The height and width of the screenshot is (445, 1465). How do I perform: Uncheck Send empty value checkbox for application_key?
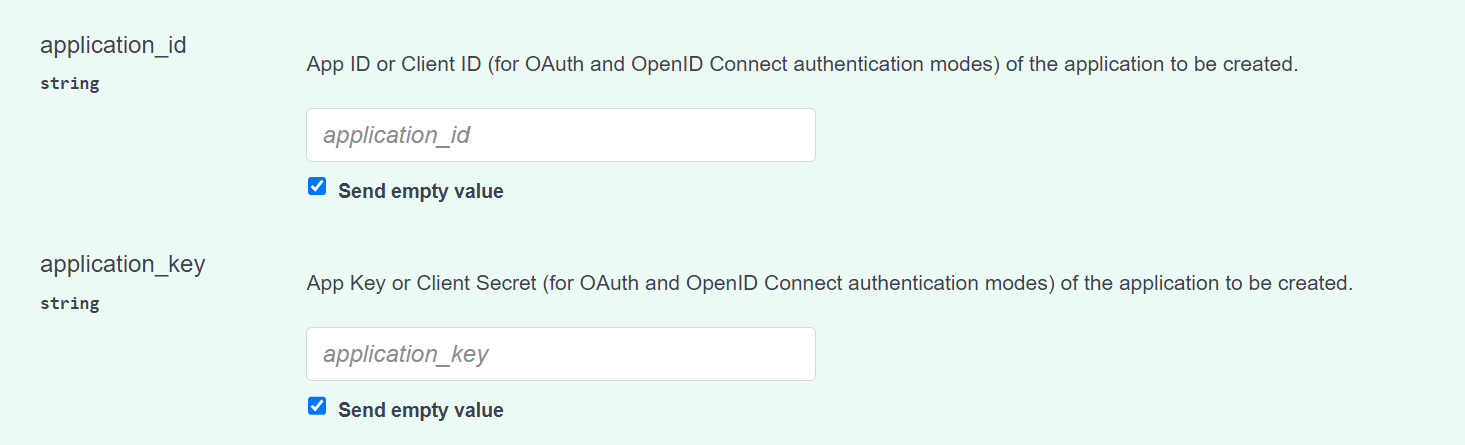[317, 406]
